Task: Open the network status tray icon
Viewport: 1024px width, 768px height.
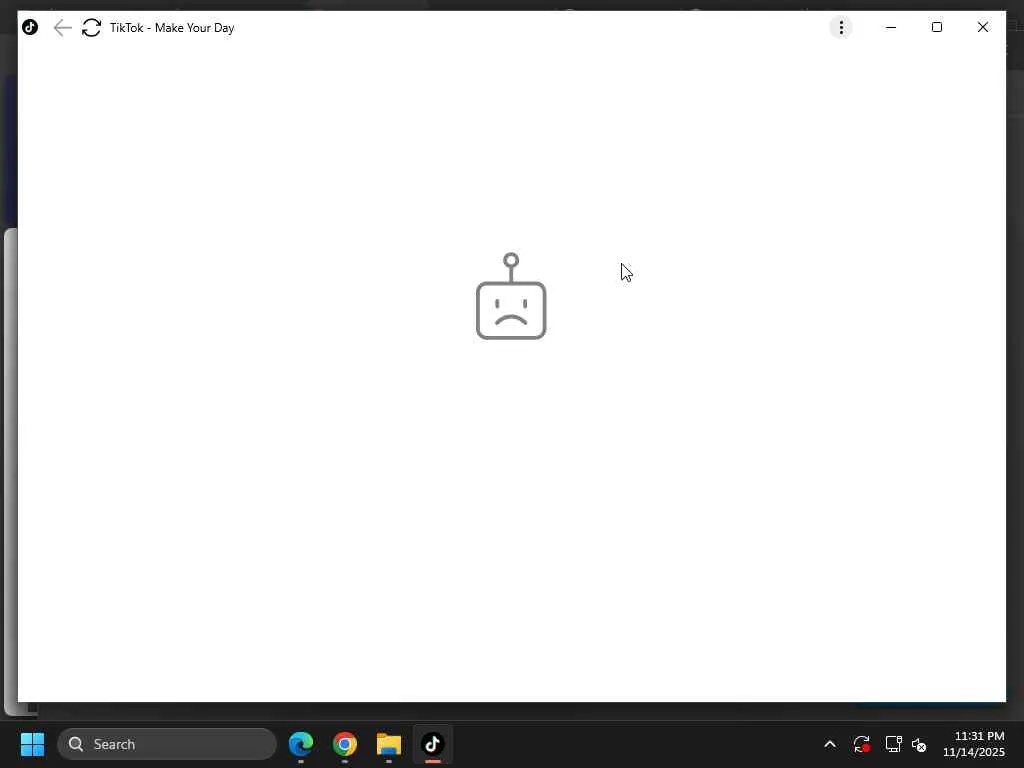Action: 893,744
